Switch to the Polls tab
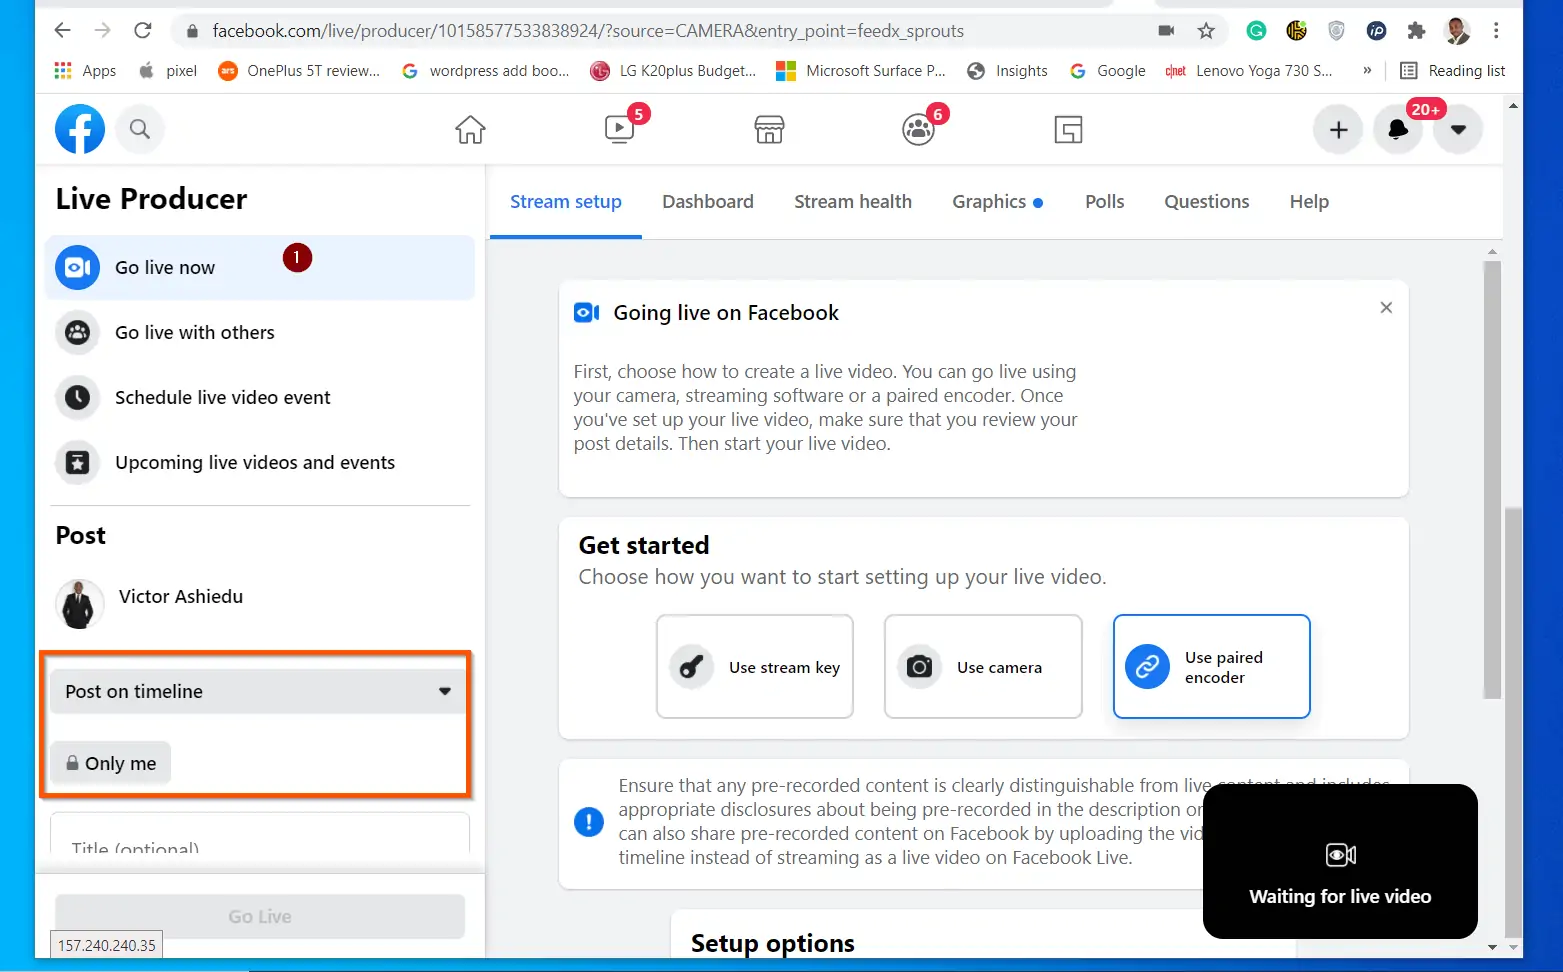 coord(1105,202)
